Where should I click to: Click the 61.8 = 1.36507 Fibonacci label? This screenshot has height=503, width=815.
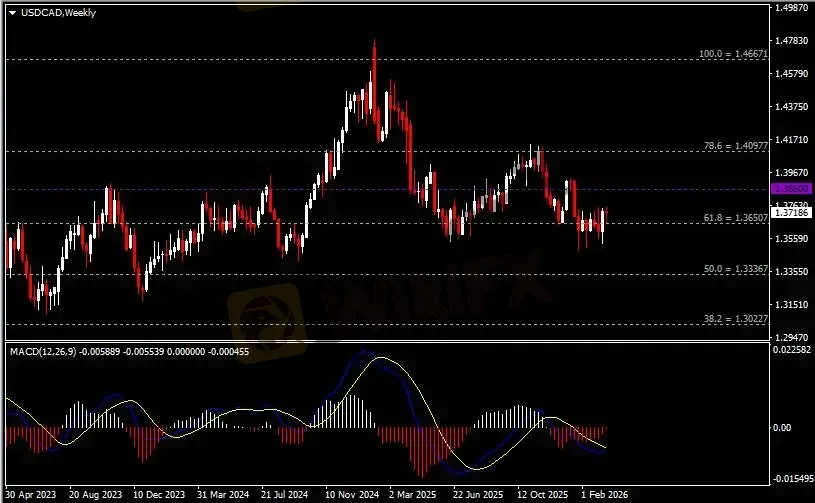click(x=731, y=217)
